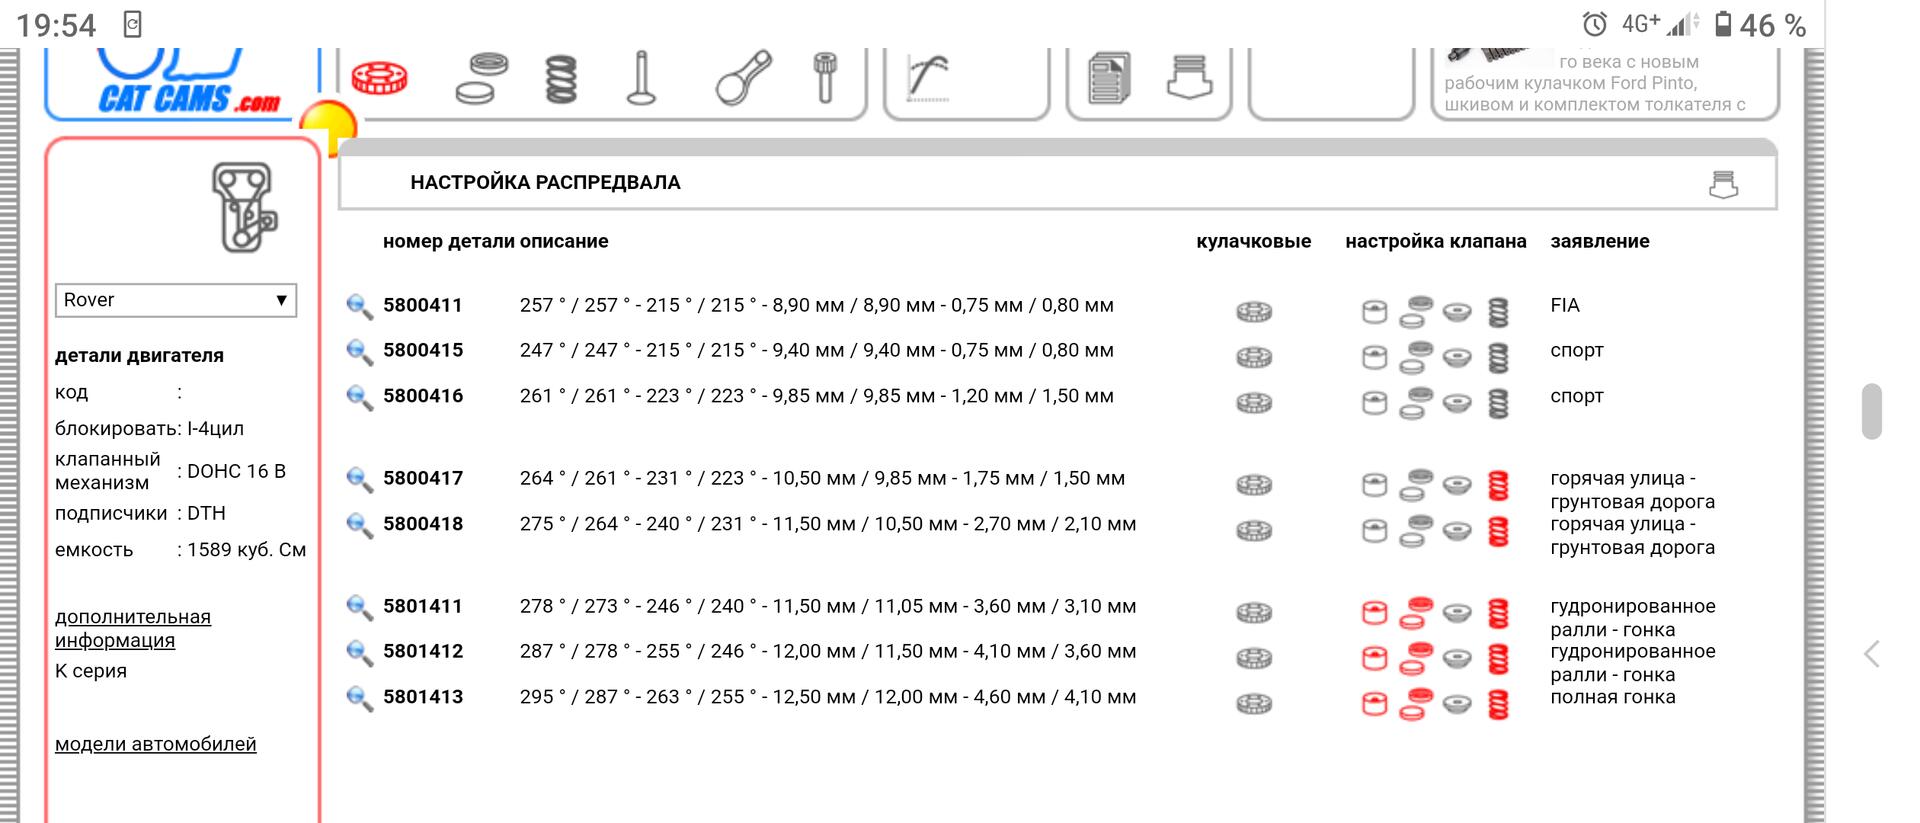Click the red camshaft bearing icon in toolbar

click(x=379, y=78)
